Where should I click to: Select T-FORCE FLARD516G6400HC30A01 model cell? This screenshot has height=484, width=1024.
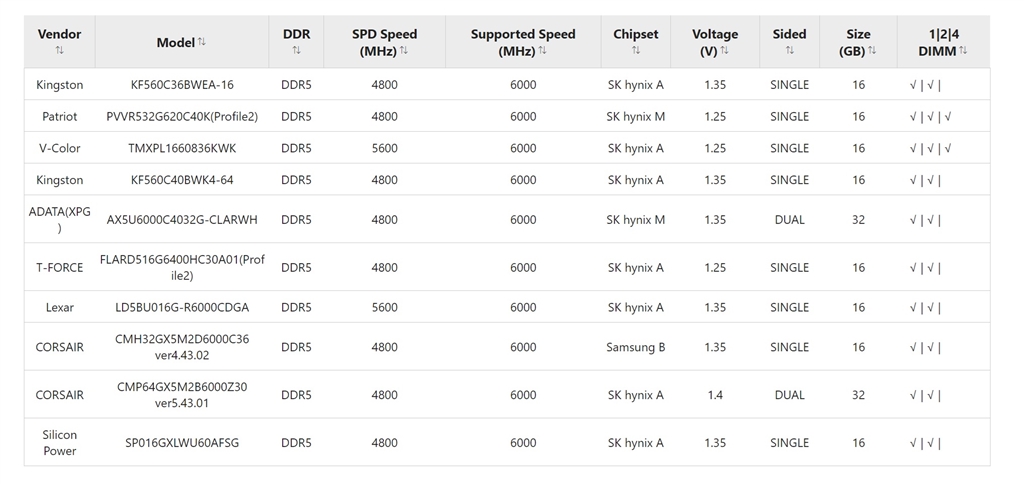[x=182, y=267]
